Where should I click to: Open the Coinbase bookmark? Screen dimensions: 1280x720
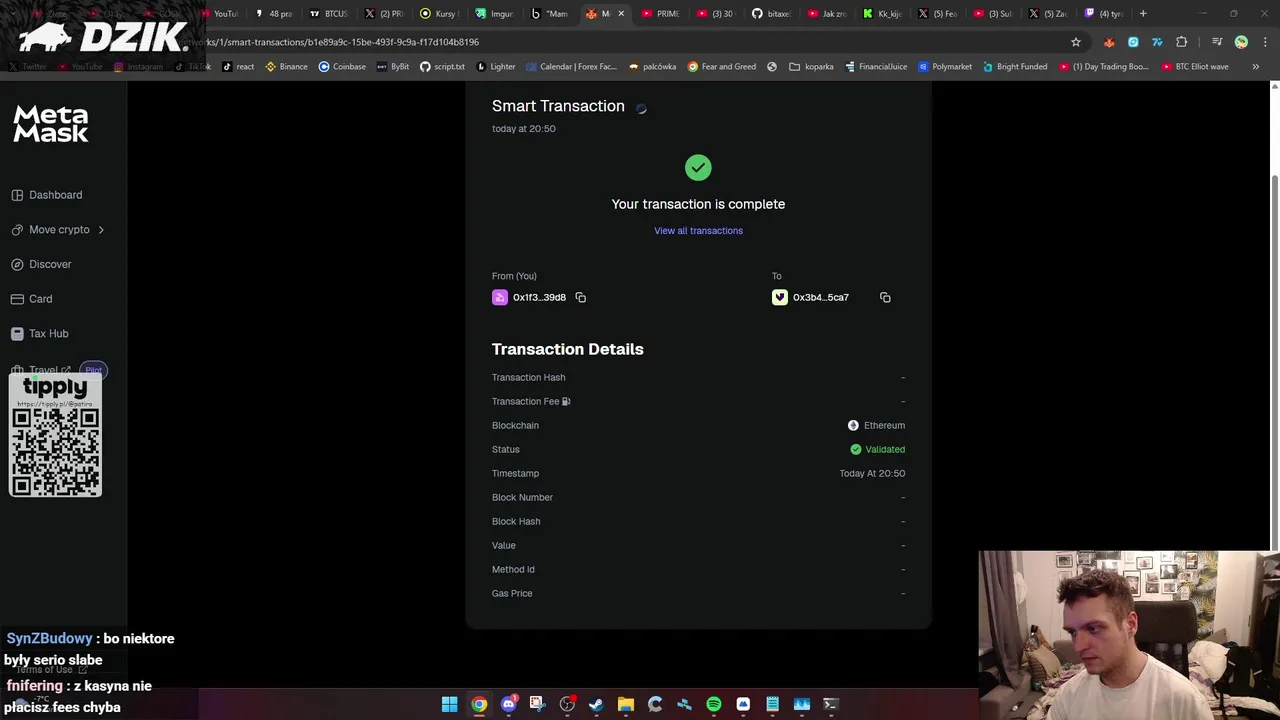coord(342,67)
